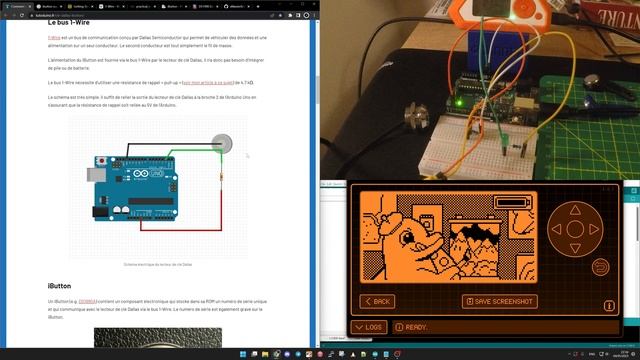Switch to the second browser tab

(x=49, y=7)
